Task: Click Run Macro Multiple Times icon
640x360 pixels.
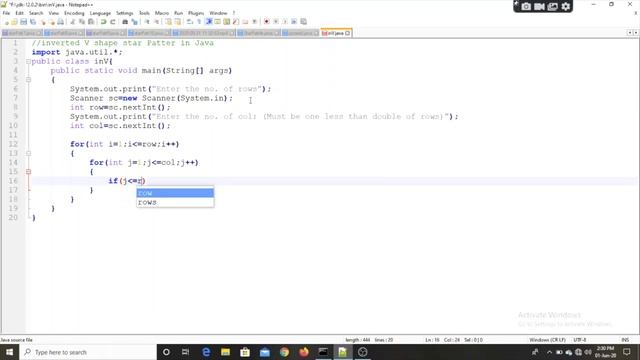Action: [294, 22]
